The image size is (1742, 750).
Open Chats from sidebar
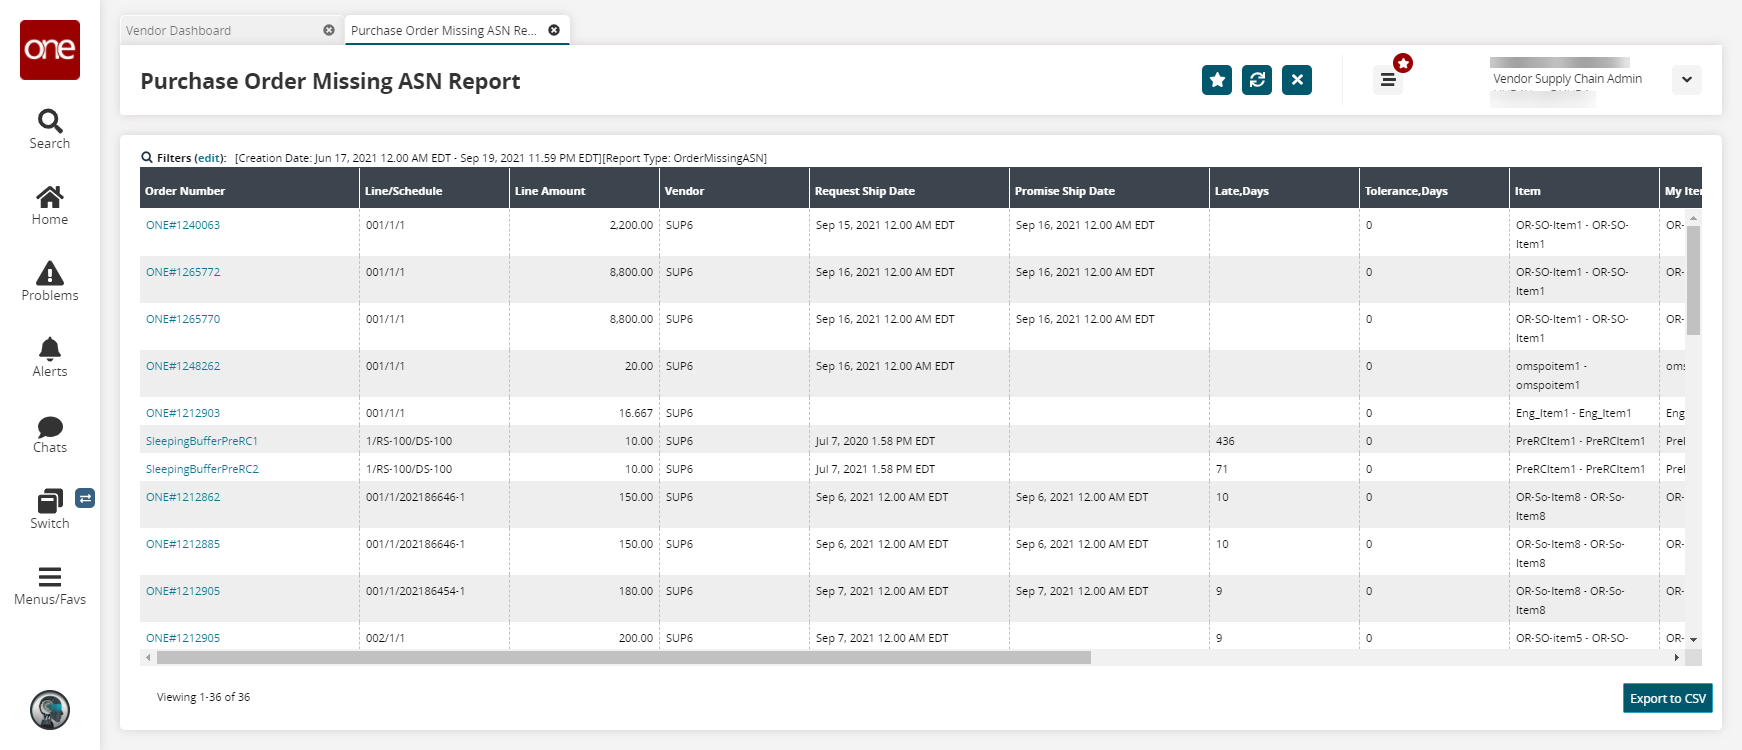50,433
